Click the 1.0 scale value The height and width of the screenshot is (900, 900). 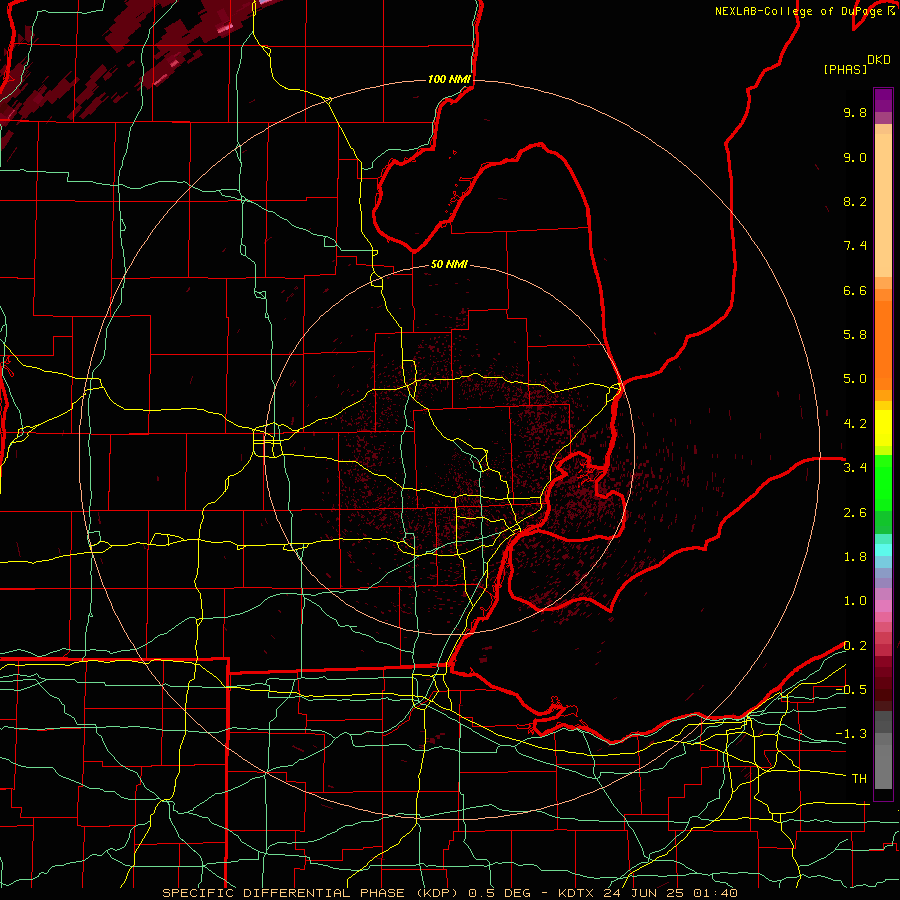(855, 601)
